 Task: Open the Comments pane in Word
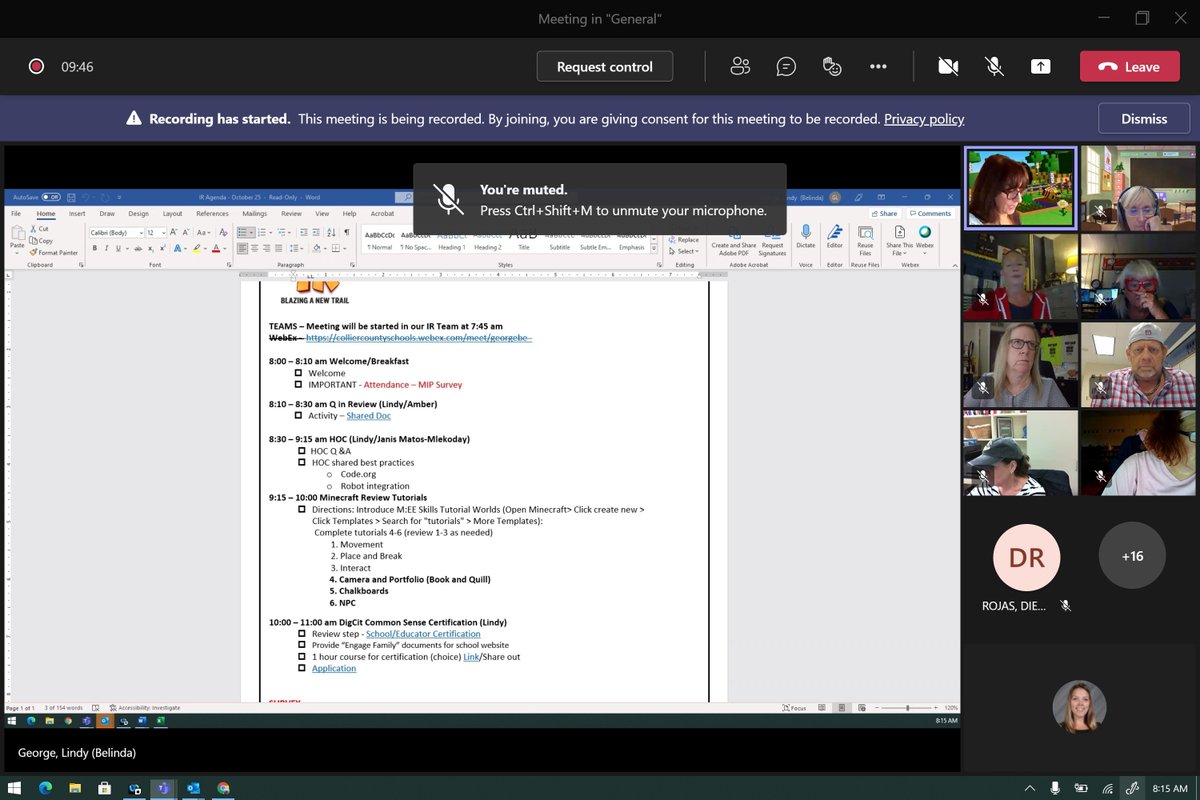pyautogui.click(x=931, y=213)
